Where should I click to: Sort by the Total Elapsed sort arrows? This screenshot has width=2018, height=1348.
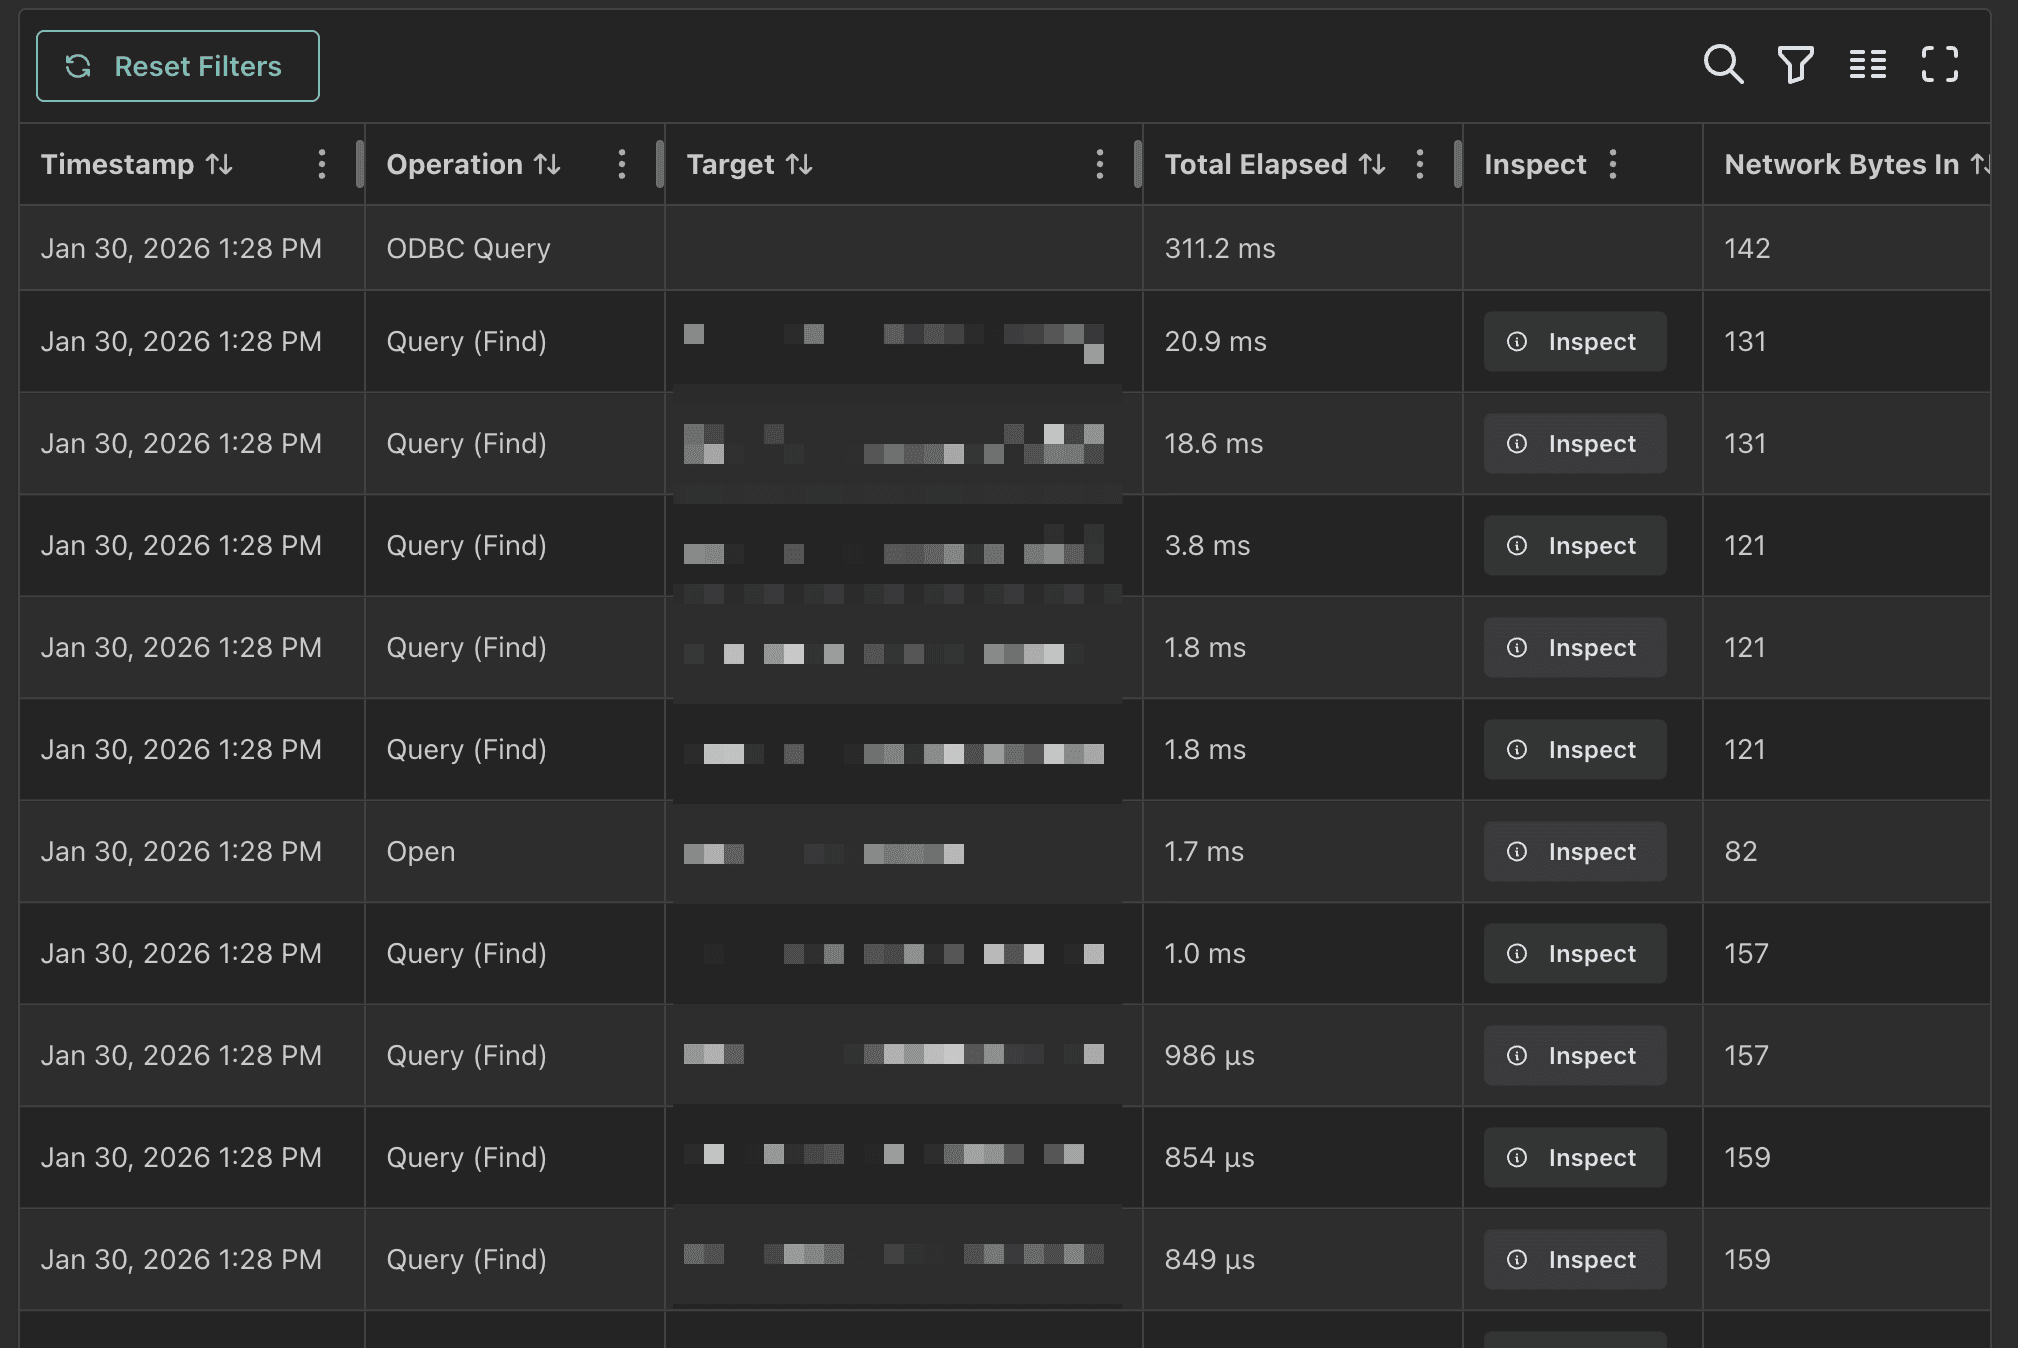[1374, 164]
